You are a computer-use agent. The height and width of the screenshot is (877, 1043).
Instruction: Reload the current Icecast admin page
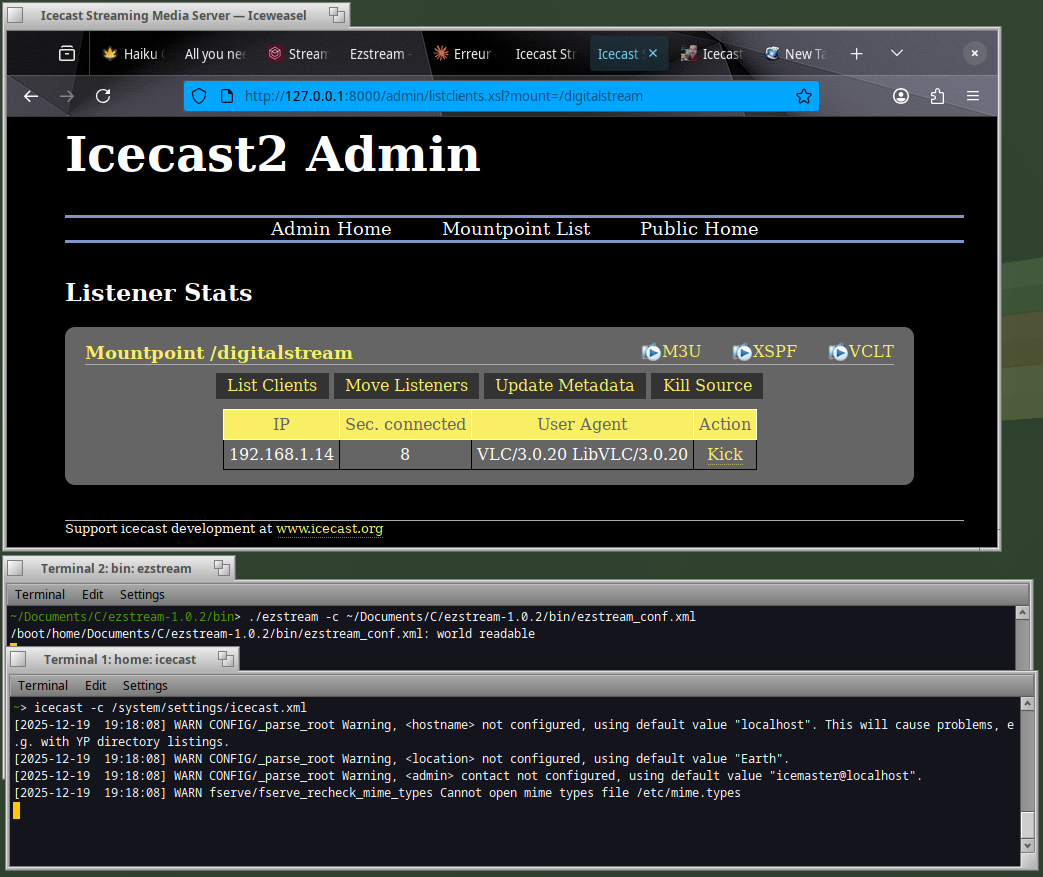click(x=103, y=96)
